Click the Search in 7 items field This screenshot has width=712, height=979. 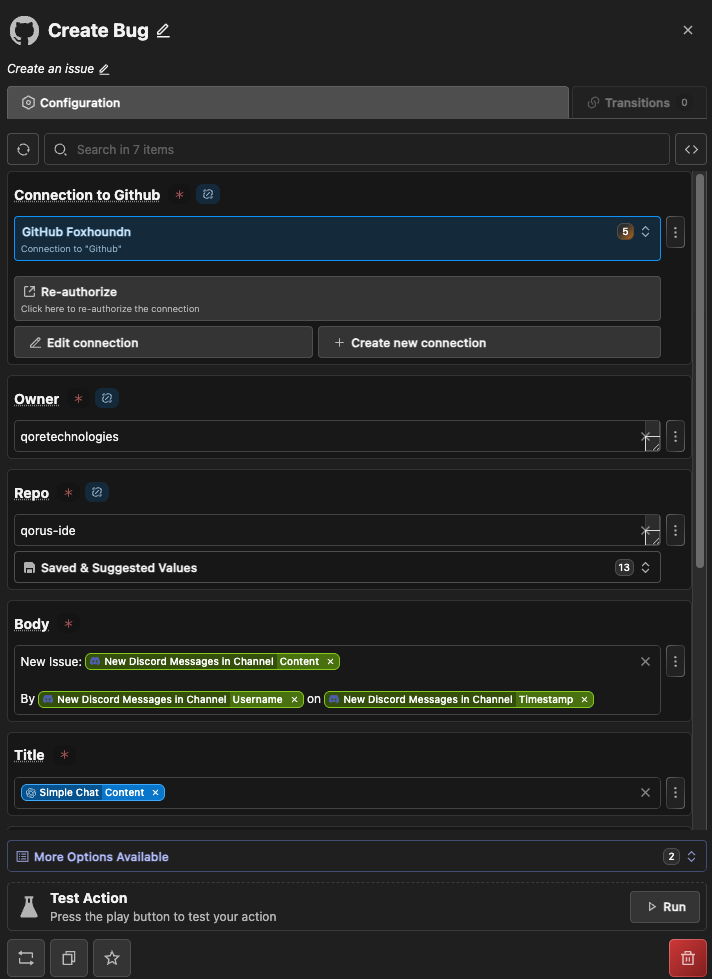357,149
